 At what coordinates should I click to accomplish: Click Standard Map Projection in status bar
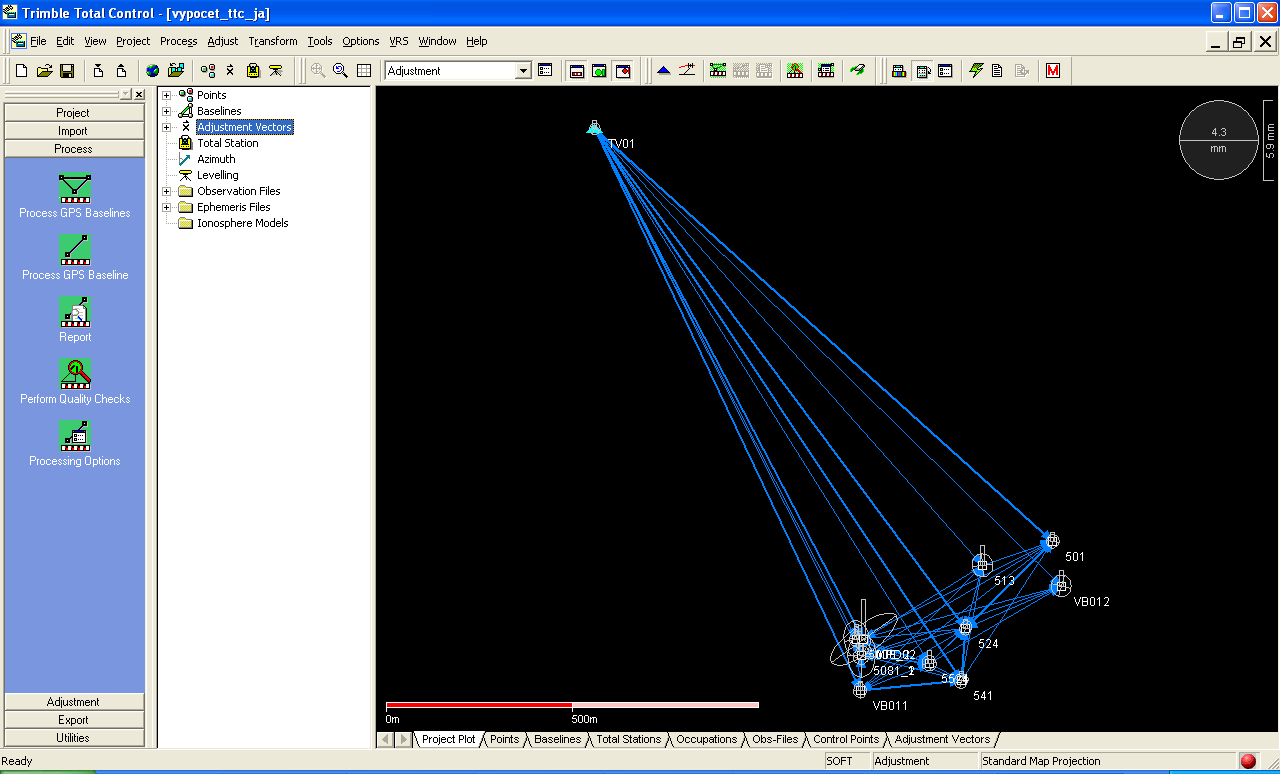1041,761
